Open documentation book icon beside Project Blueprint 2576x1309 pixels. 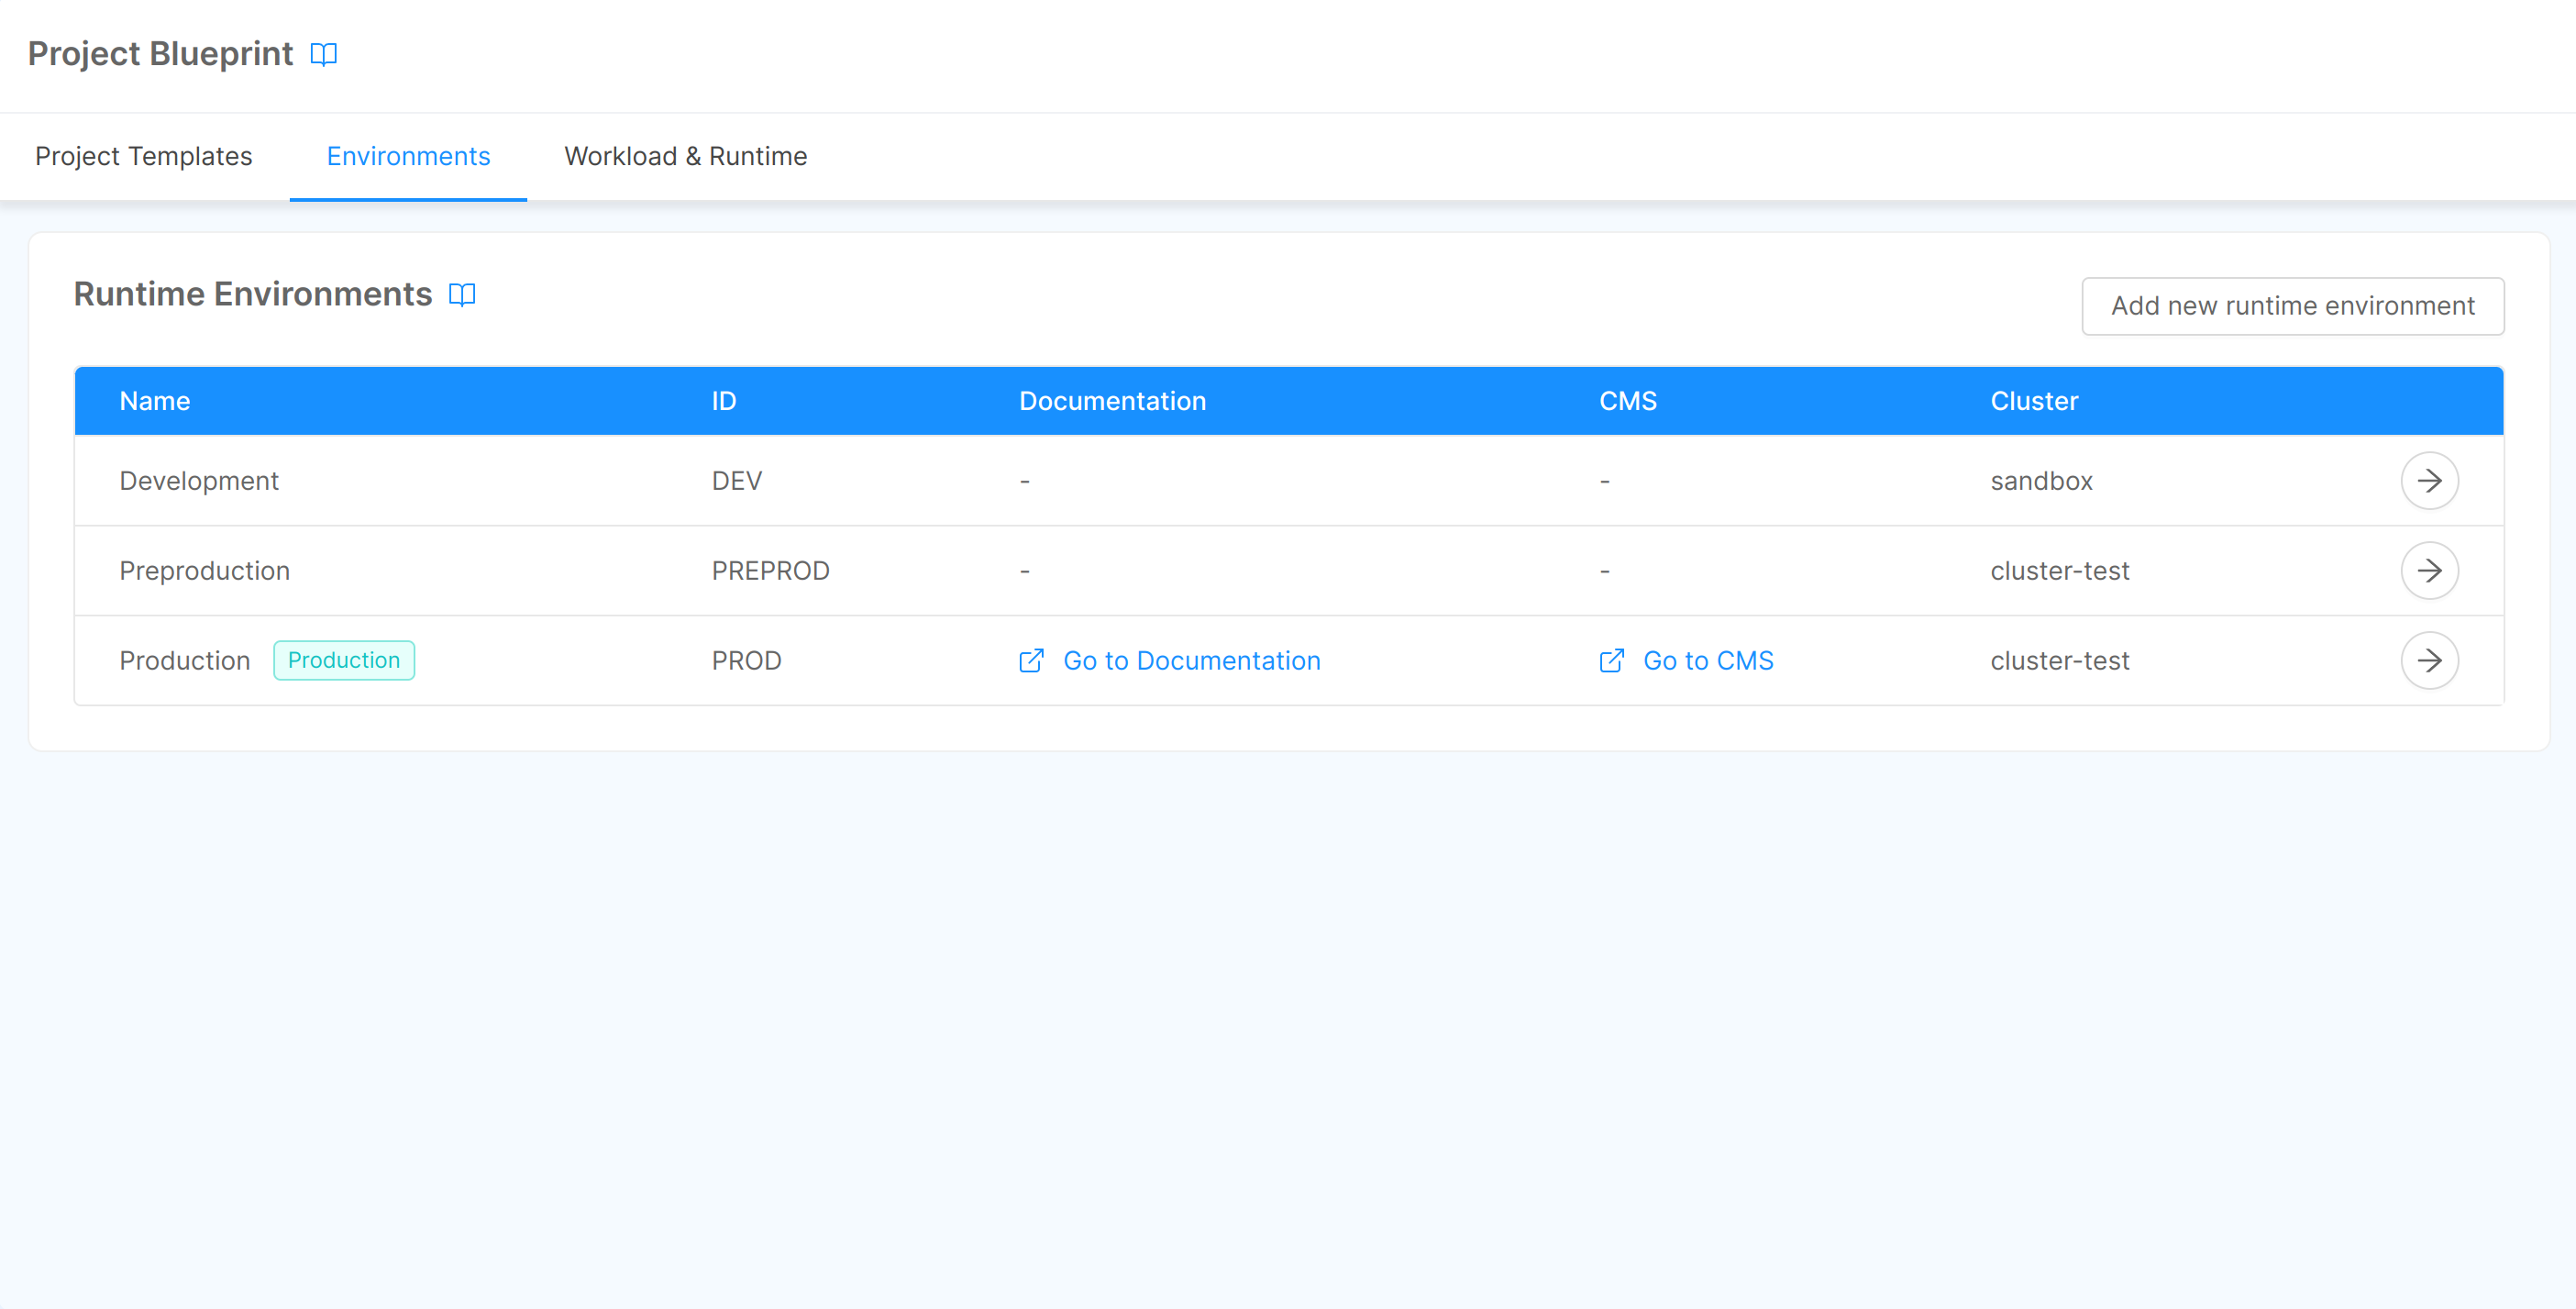[324, 54]
